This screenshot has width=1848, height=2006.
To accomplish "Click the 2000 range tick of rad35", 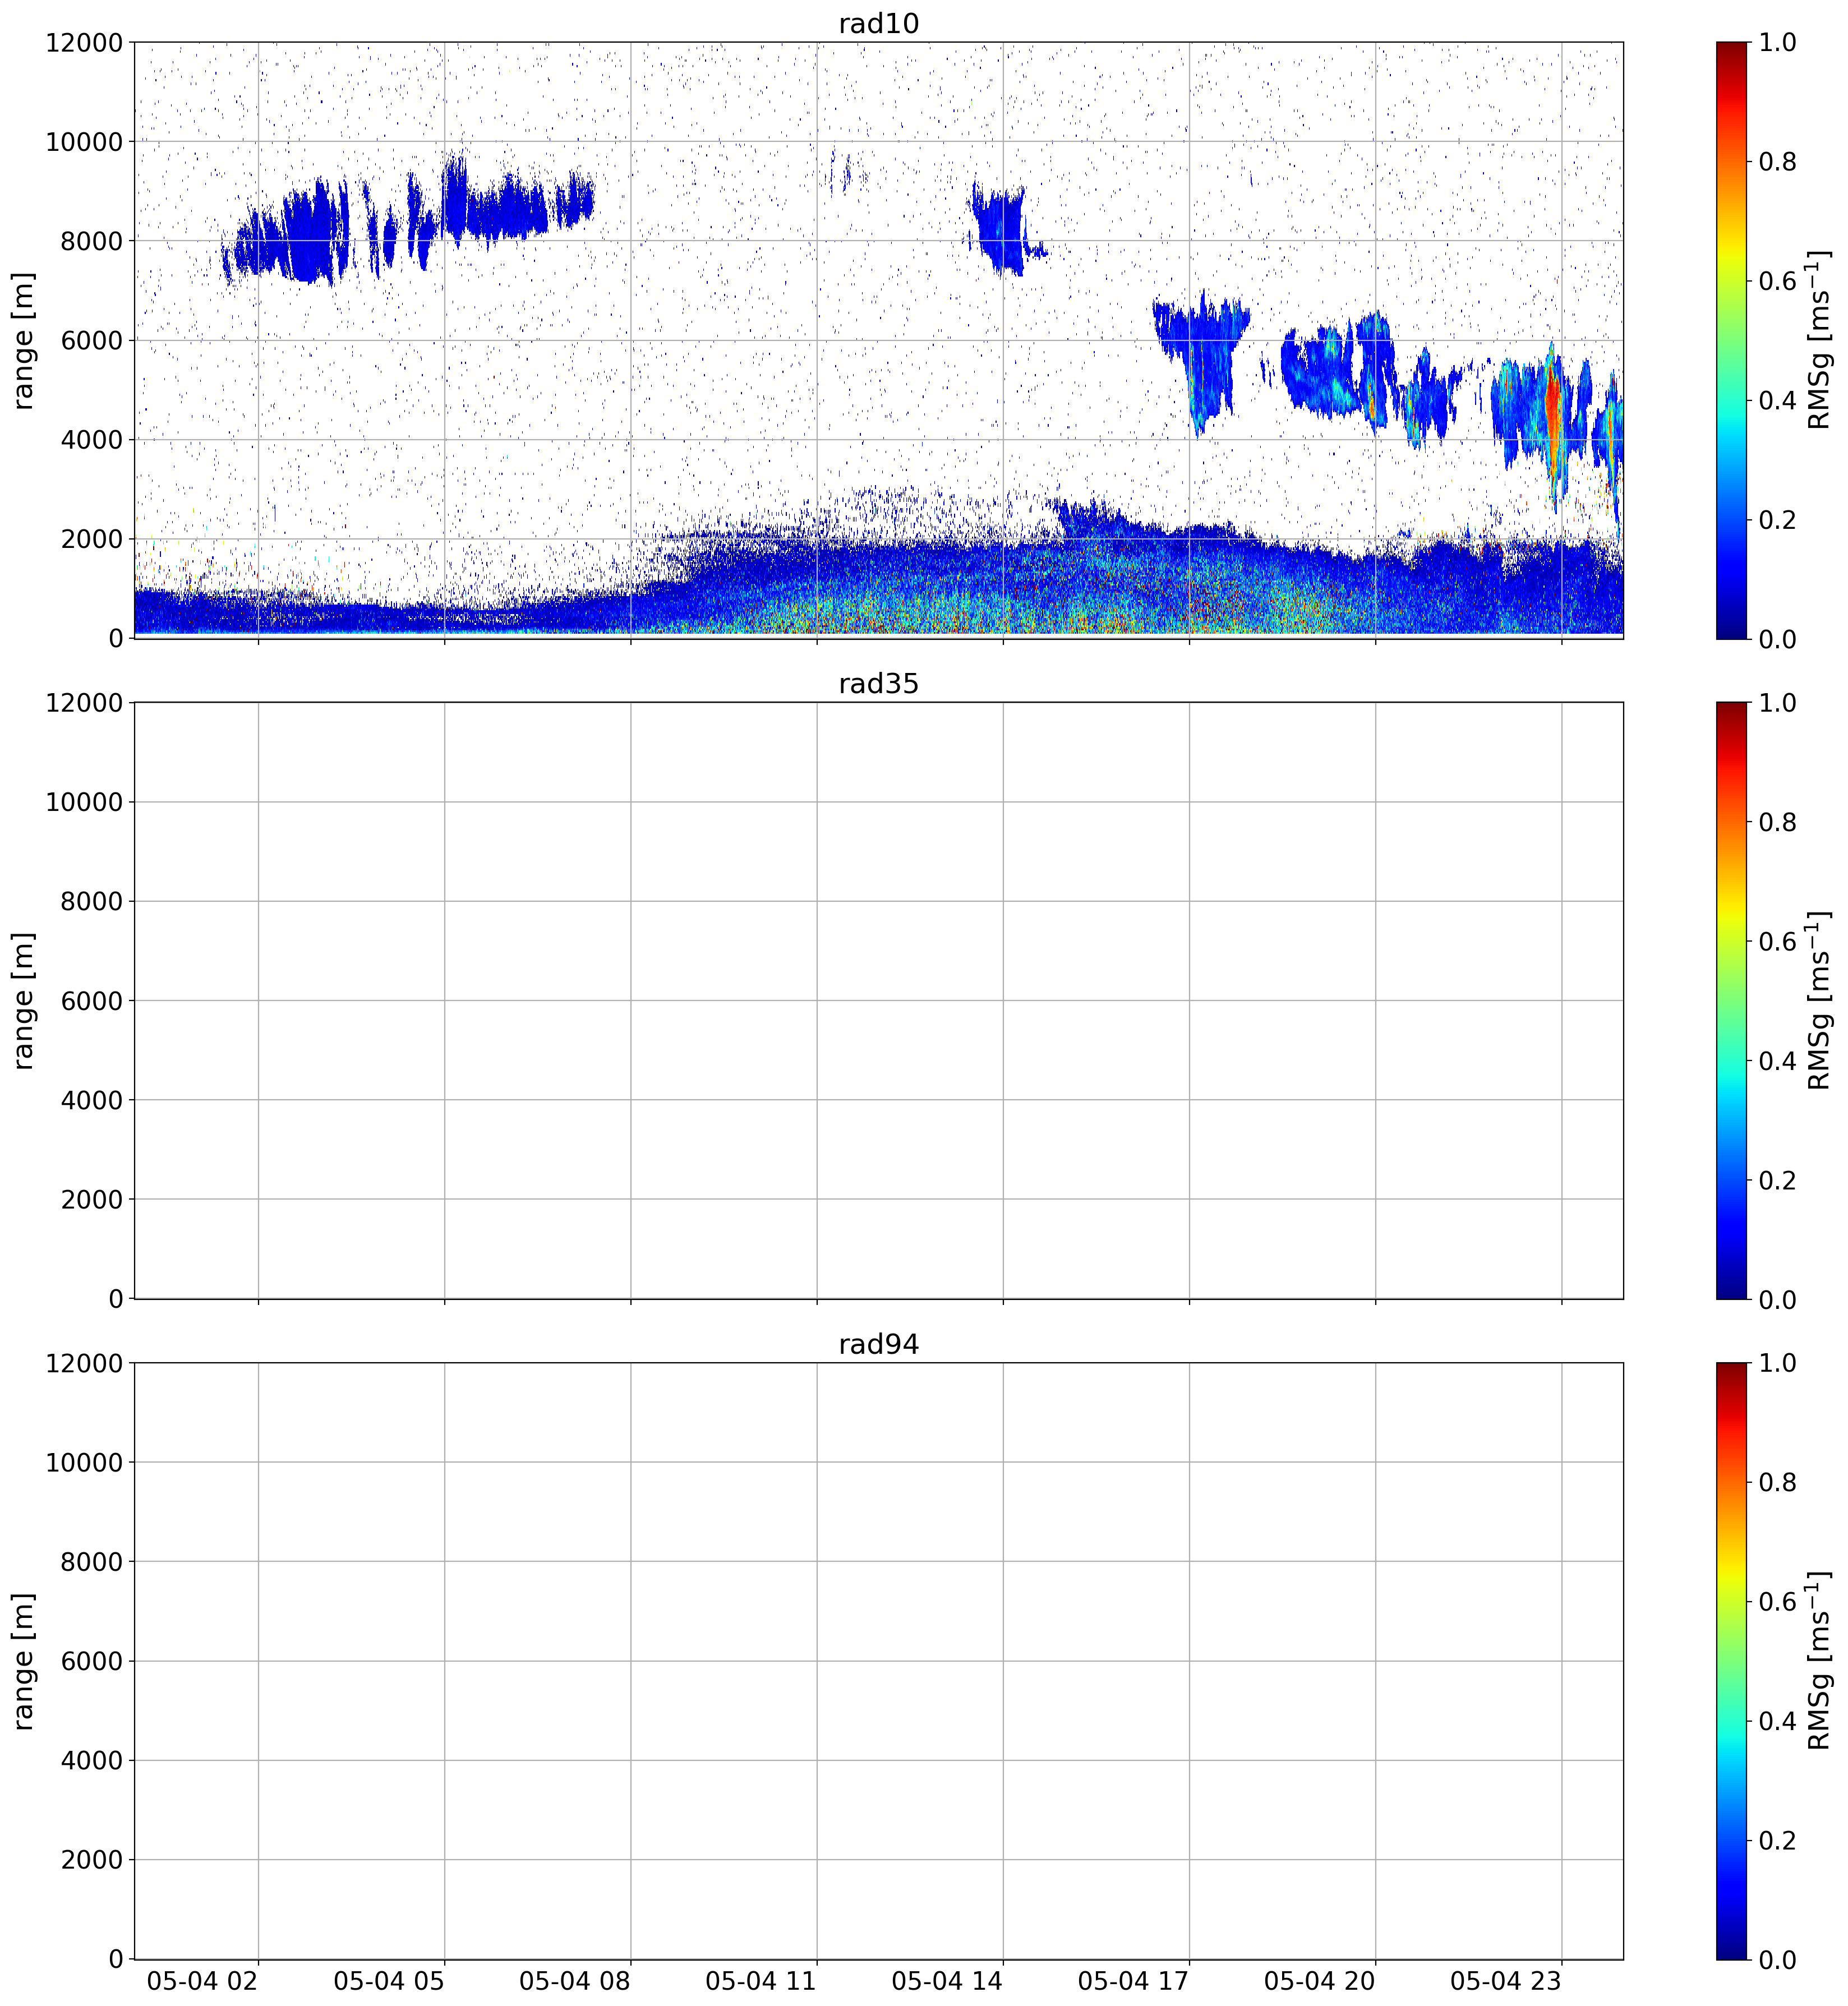I will (x=91, y=1199).
